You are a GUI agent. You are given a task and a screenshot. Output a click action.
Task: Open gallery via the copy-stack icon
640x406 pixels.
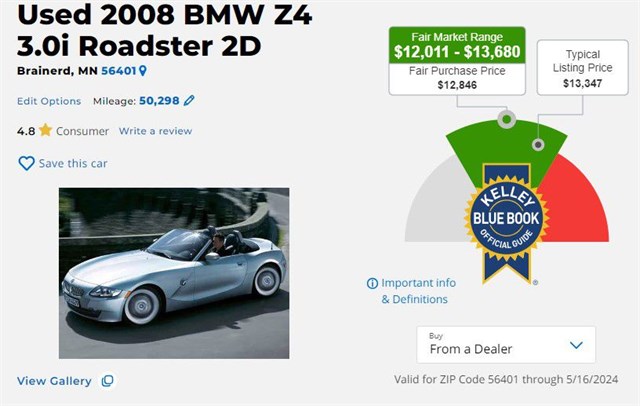point(107,381)
